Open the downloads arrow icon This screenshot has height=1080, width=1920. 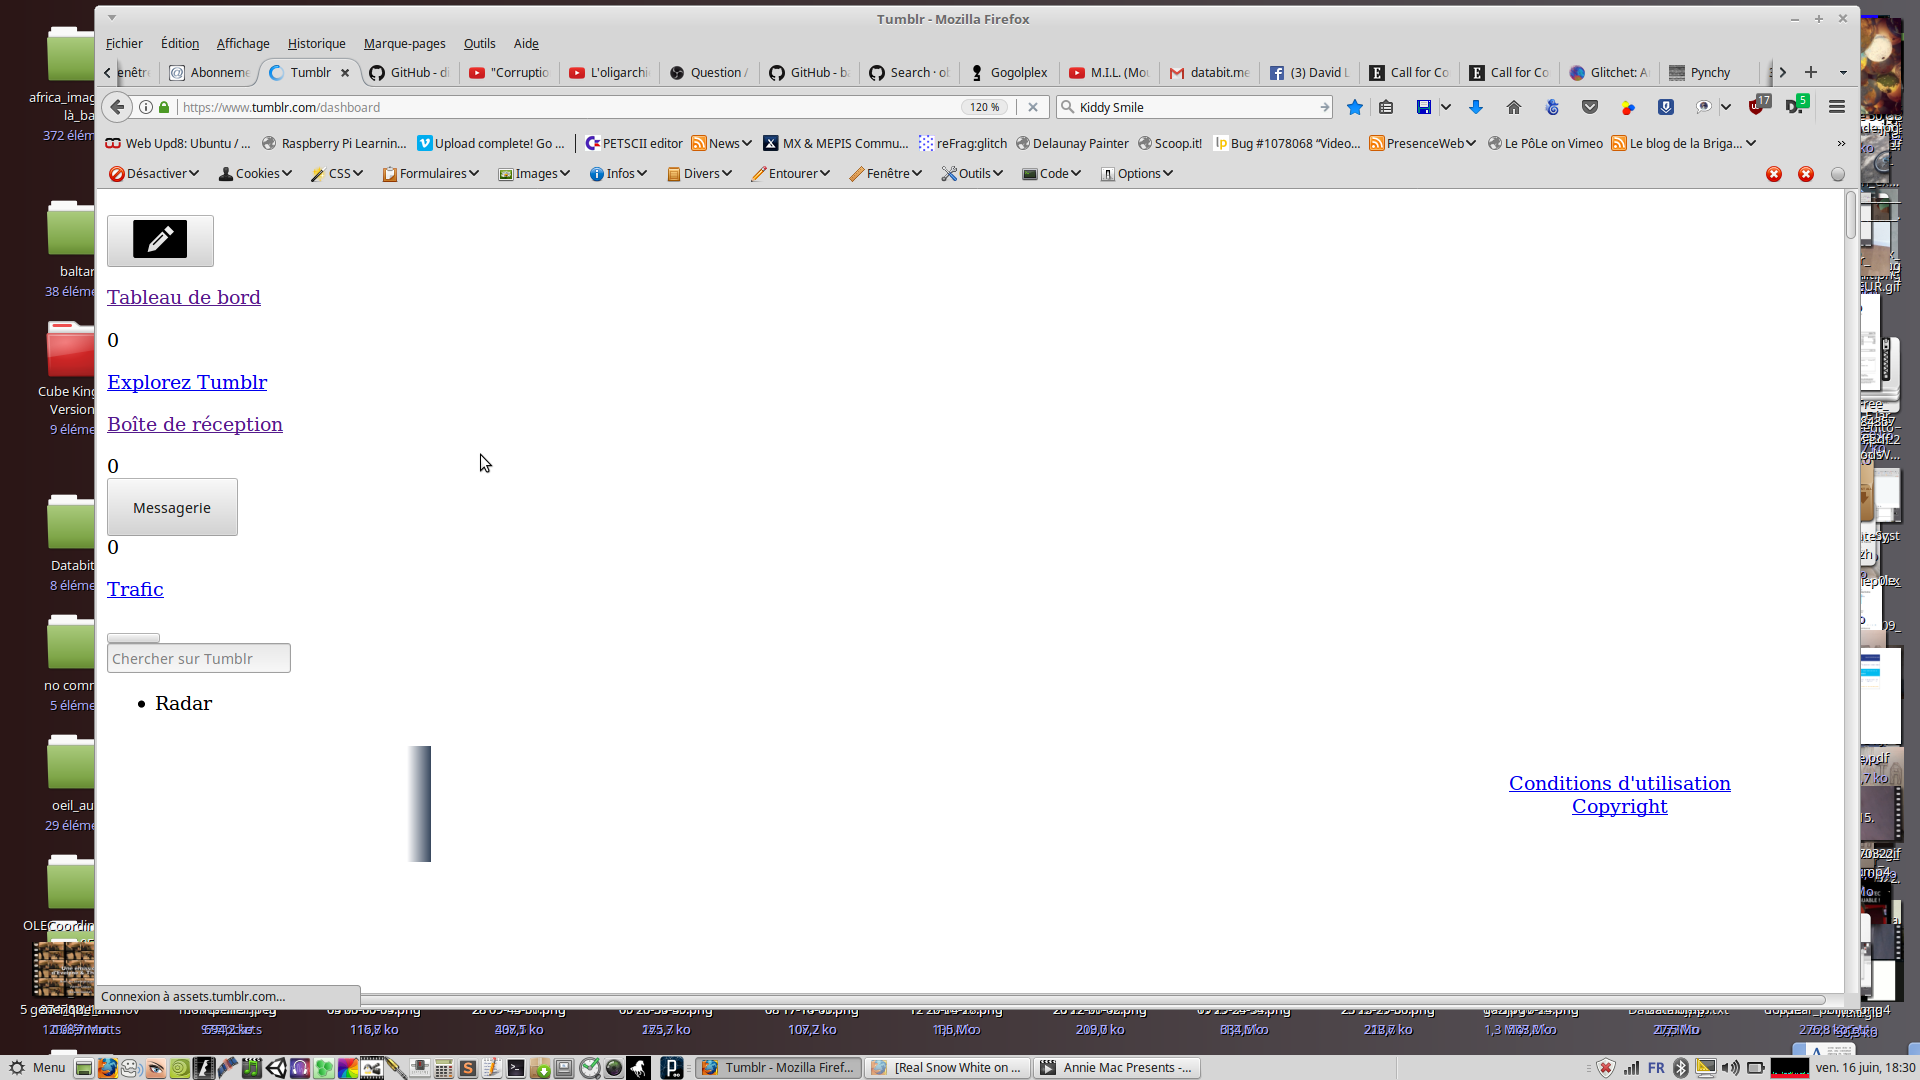(x=1475, y=107)
